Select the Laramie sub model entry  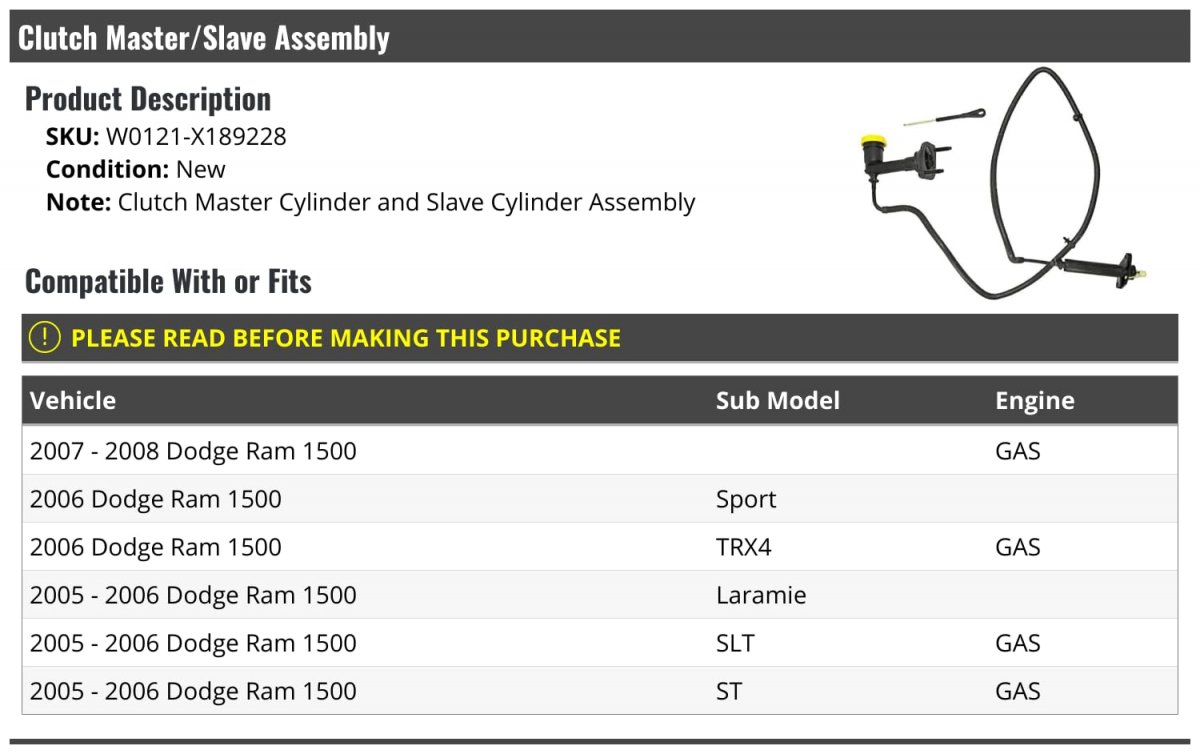(761, 595)
